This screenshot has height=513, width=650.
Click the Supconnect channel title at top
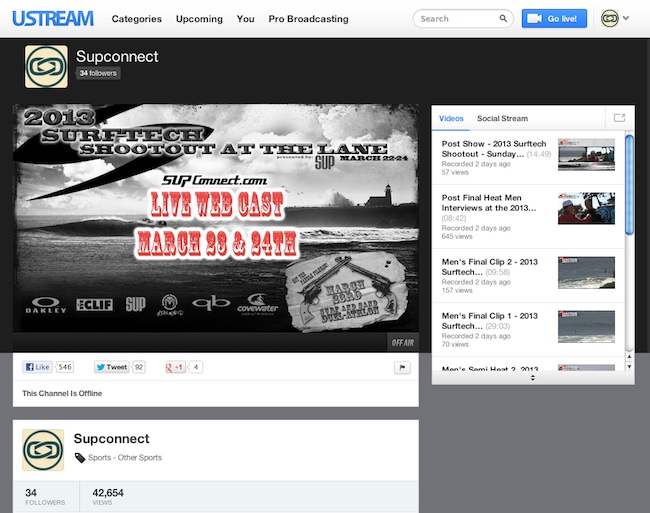coord(117,56)
